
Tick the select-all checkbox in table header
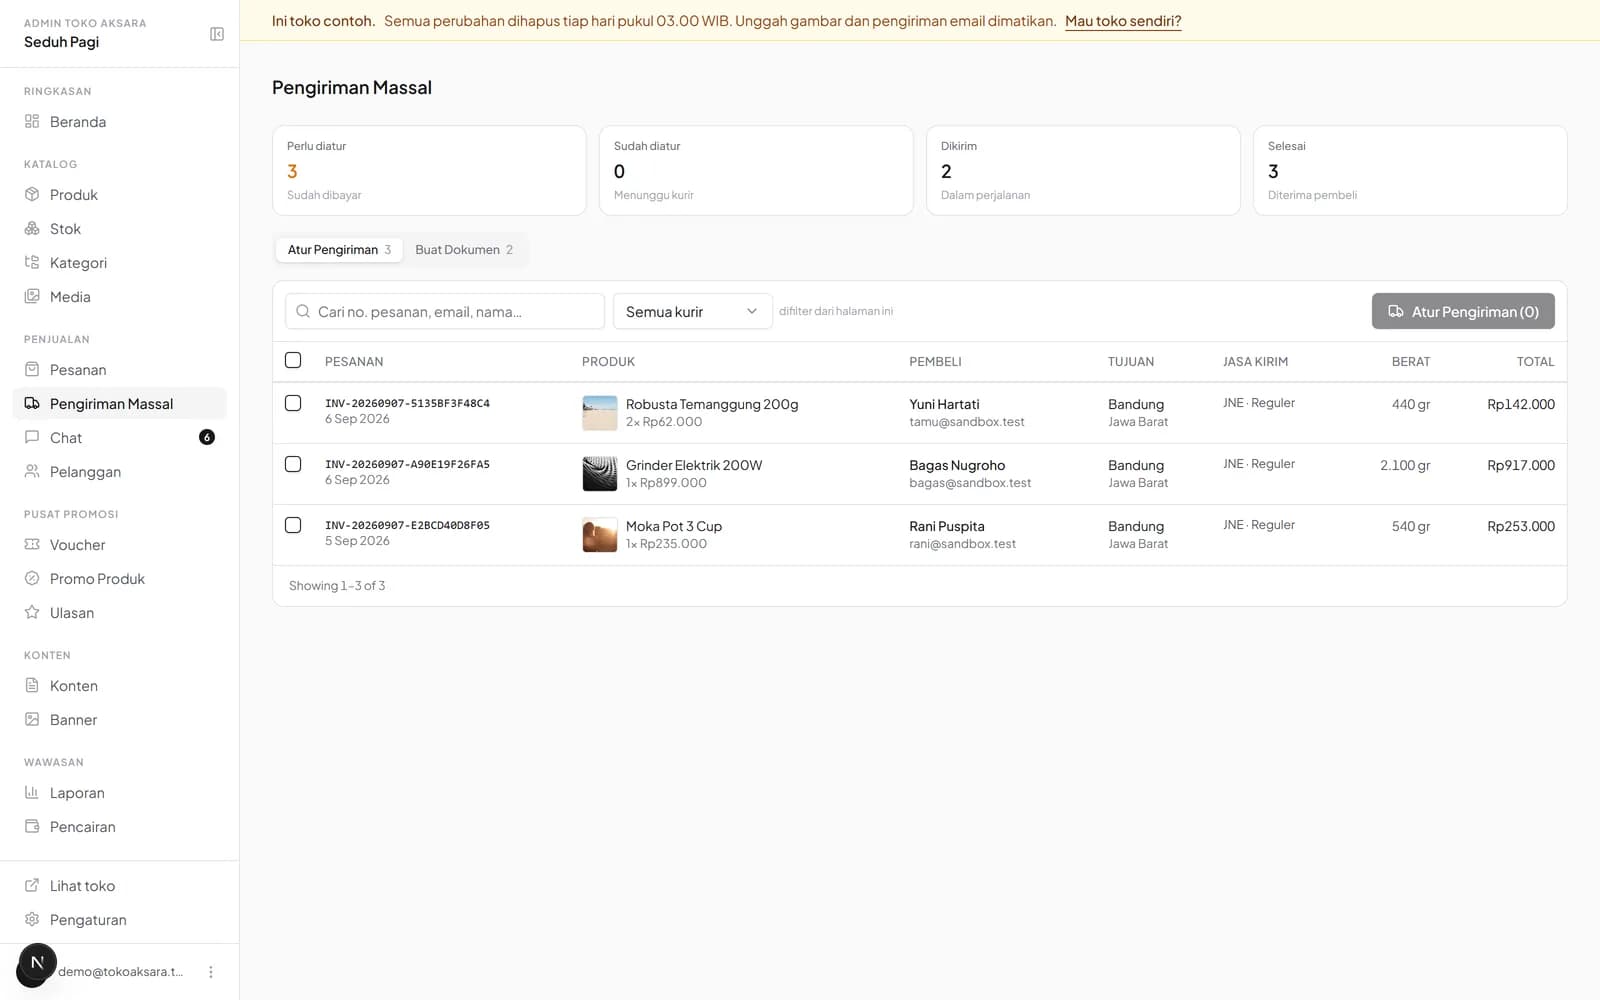coord(293,360)
